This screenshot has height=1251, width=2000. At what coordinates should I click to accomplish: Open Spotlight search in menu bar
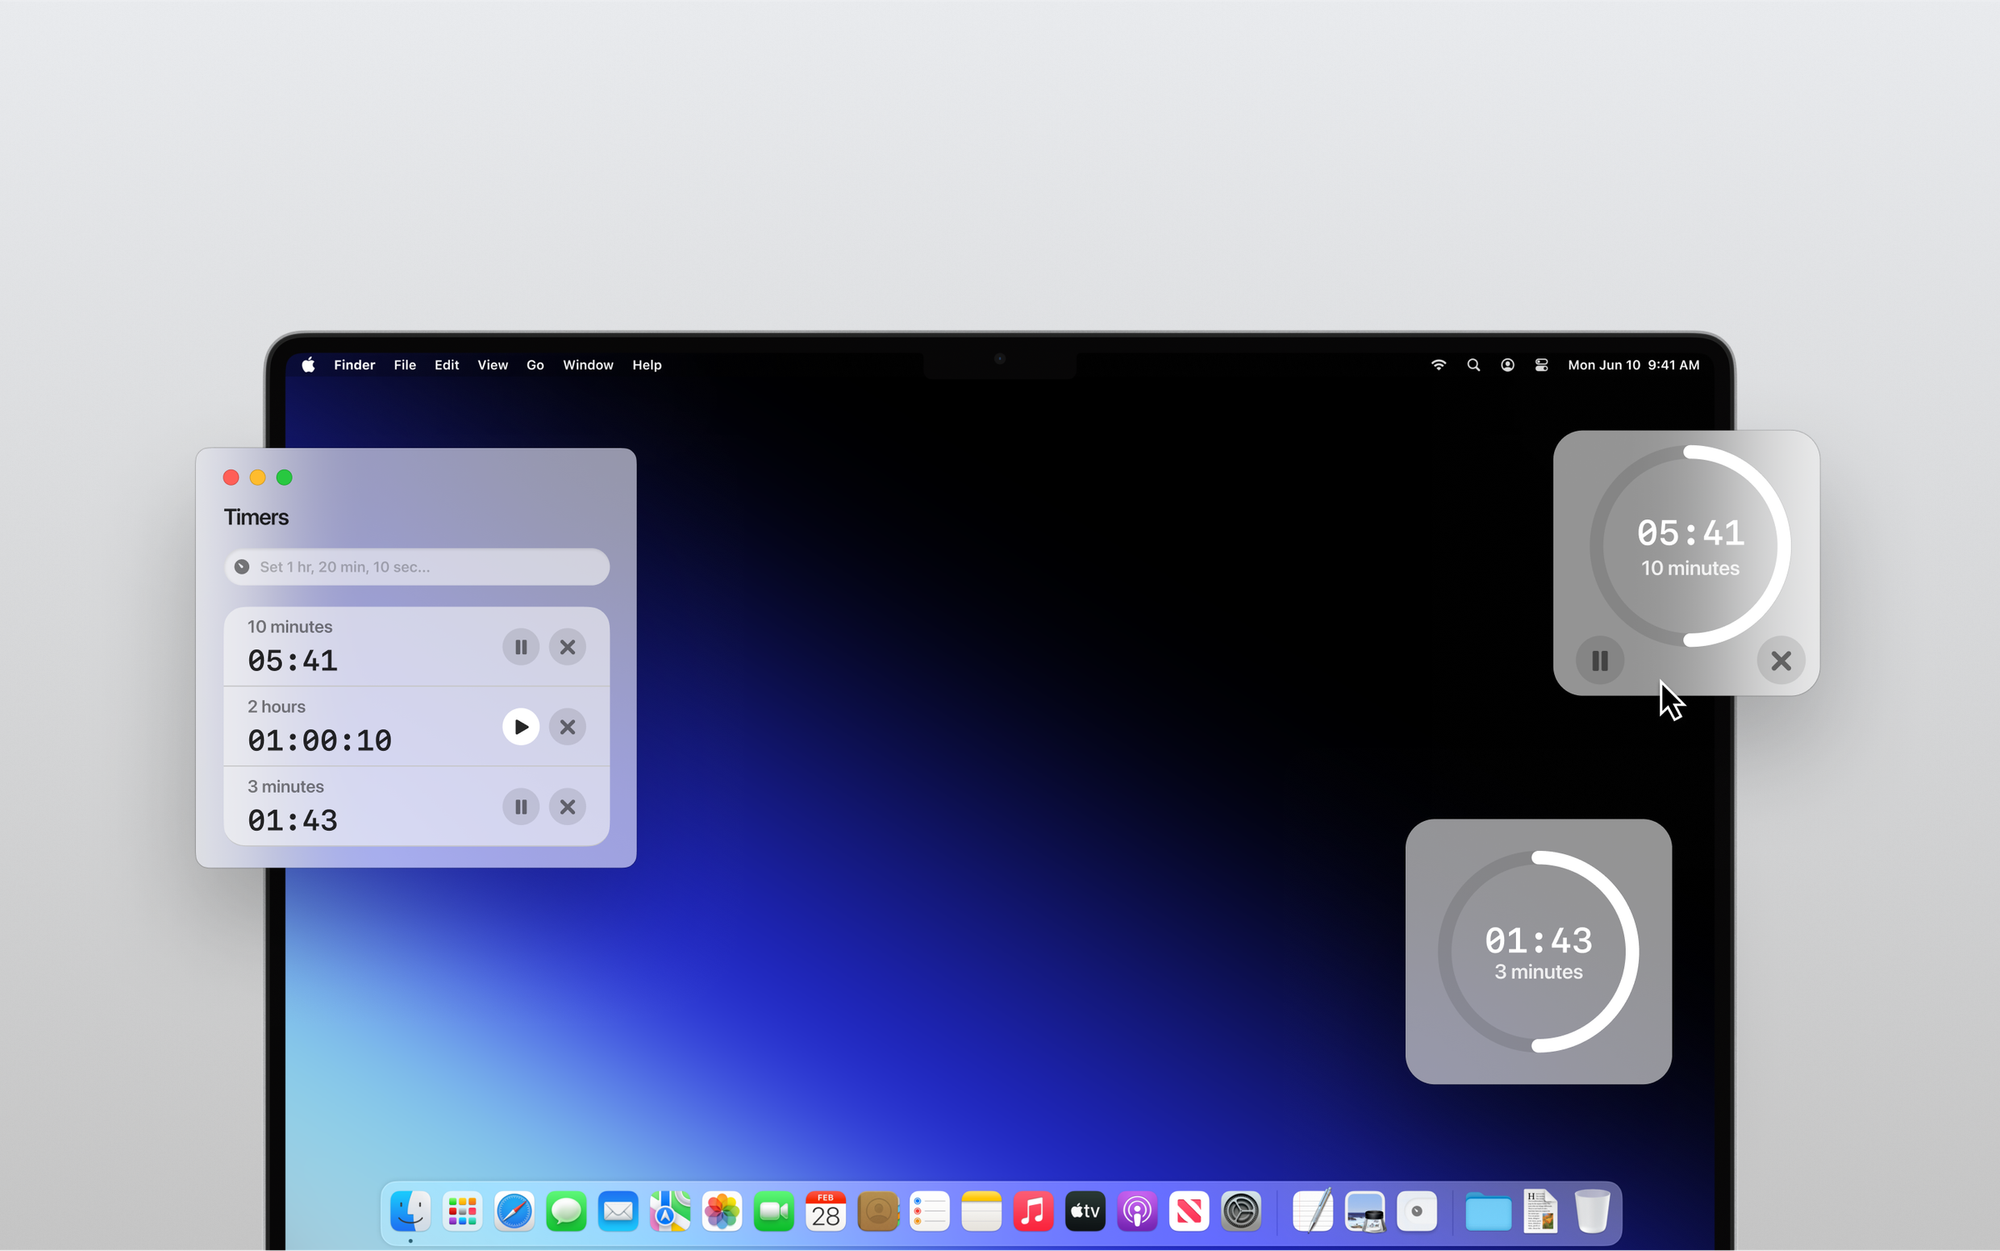1473,365
